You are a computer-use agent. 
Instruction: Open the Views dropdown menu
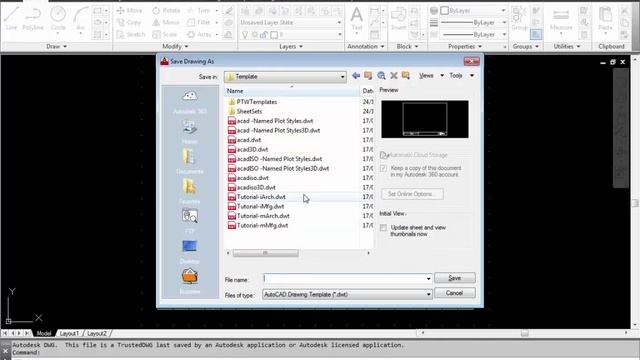pyautogui.click(x=431, y=76)
